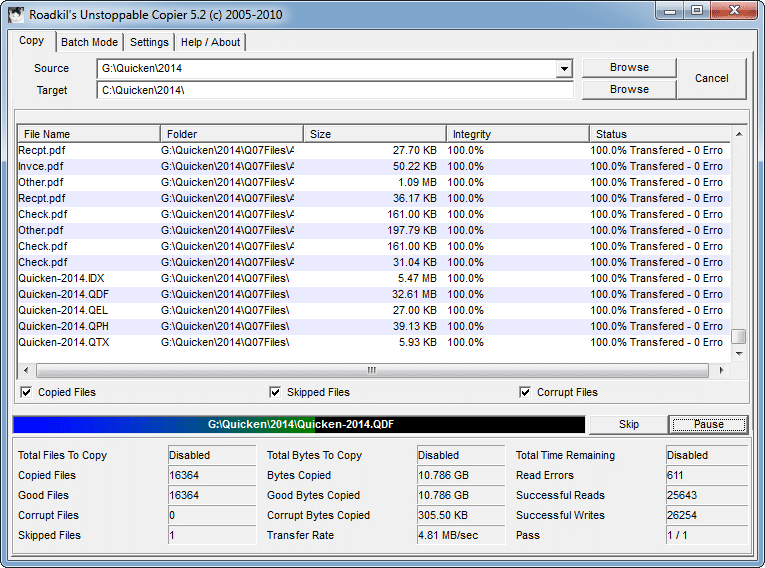This screenshot has height=568, width=765.
Task: Skip the current file
Action: [x=628, y=424]
